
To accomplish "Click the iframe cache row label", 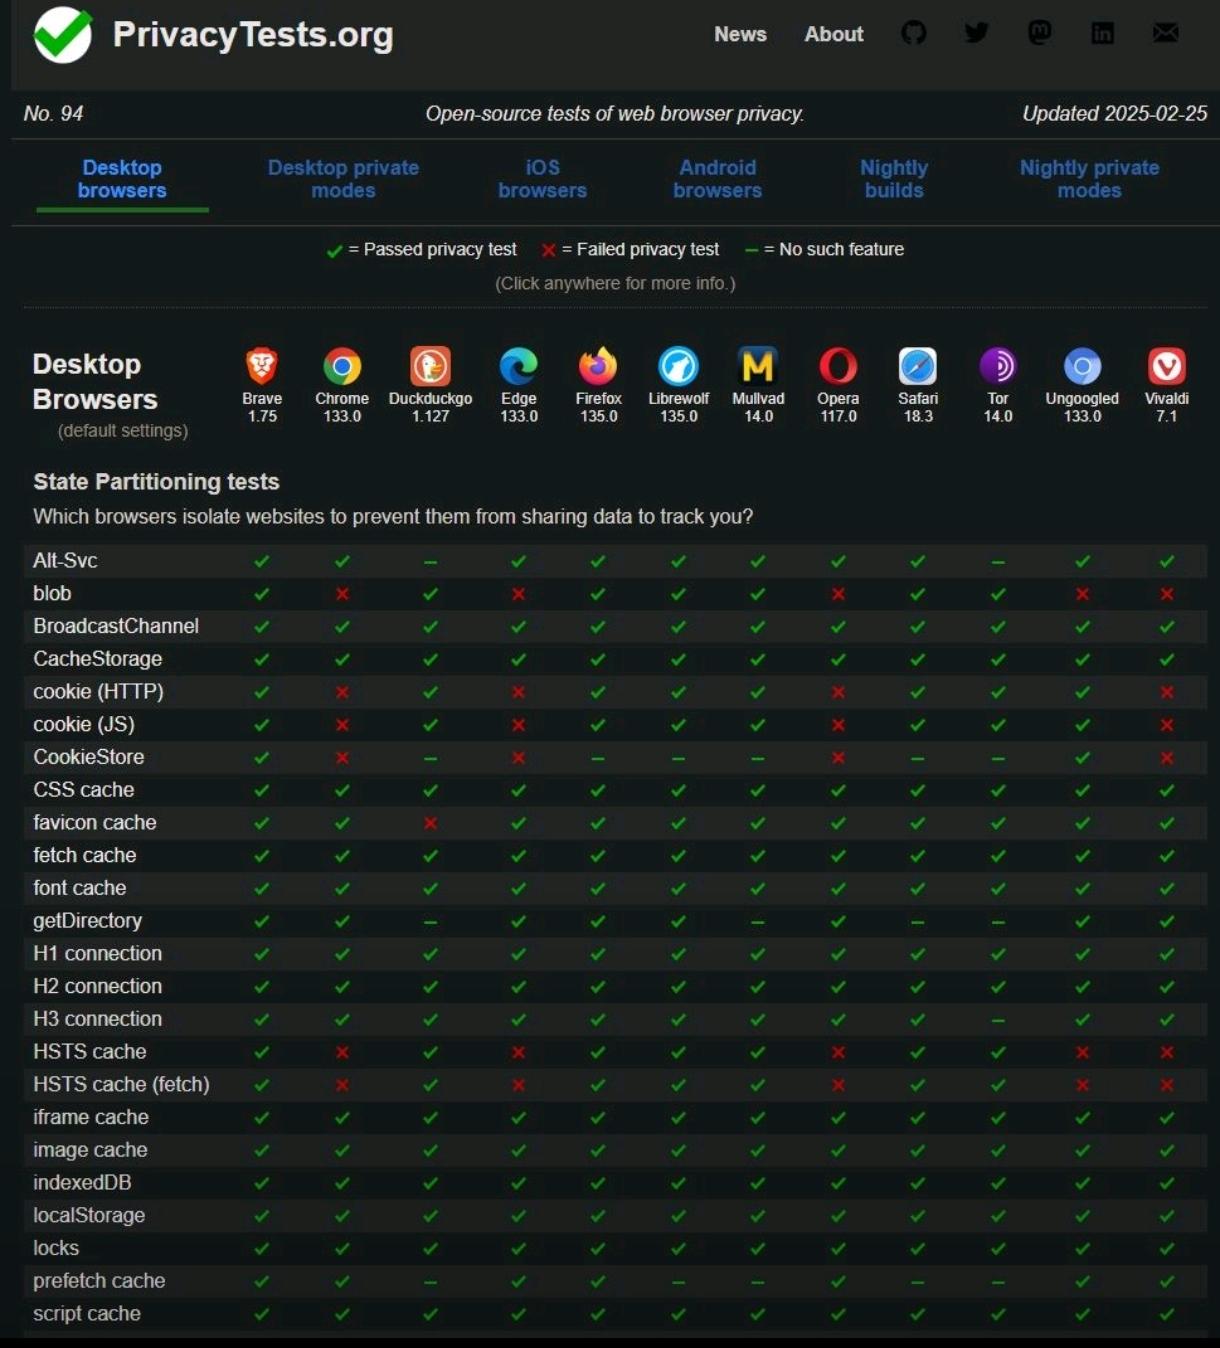I will (90, 1118).
